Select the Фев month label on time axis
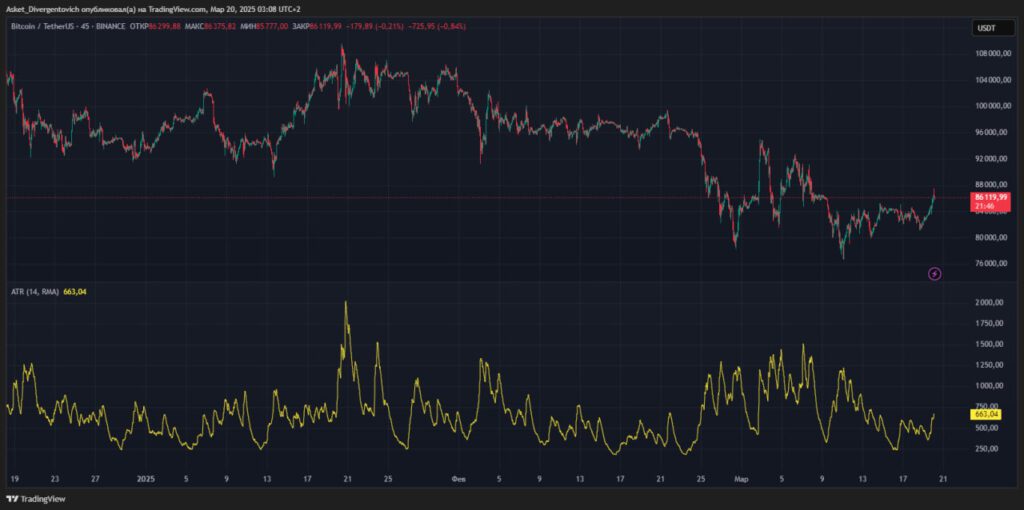1024x510 pixels. (x=459, y=478)
